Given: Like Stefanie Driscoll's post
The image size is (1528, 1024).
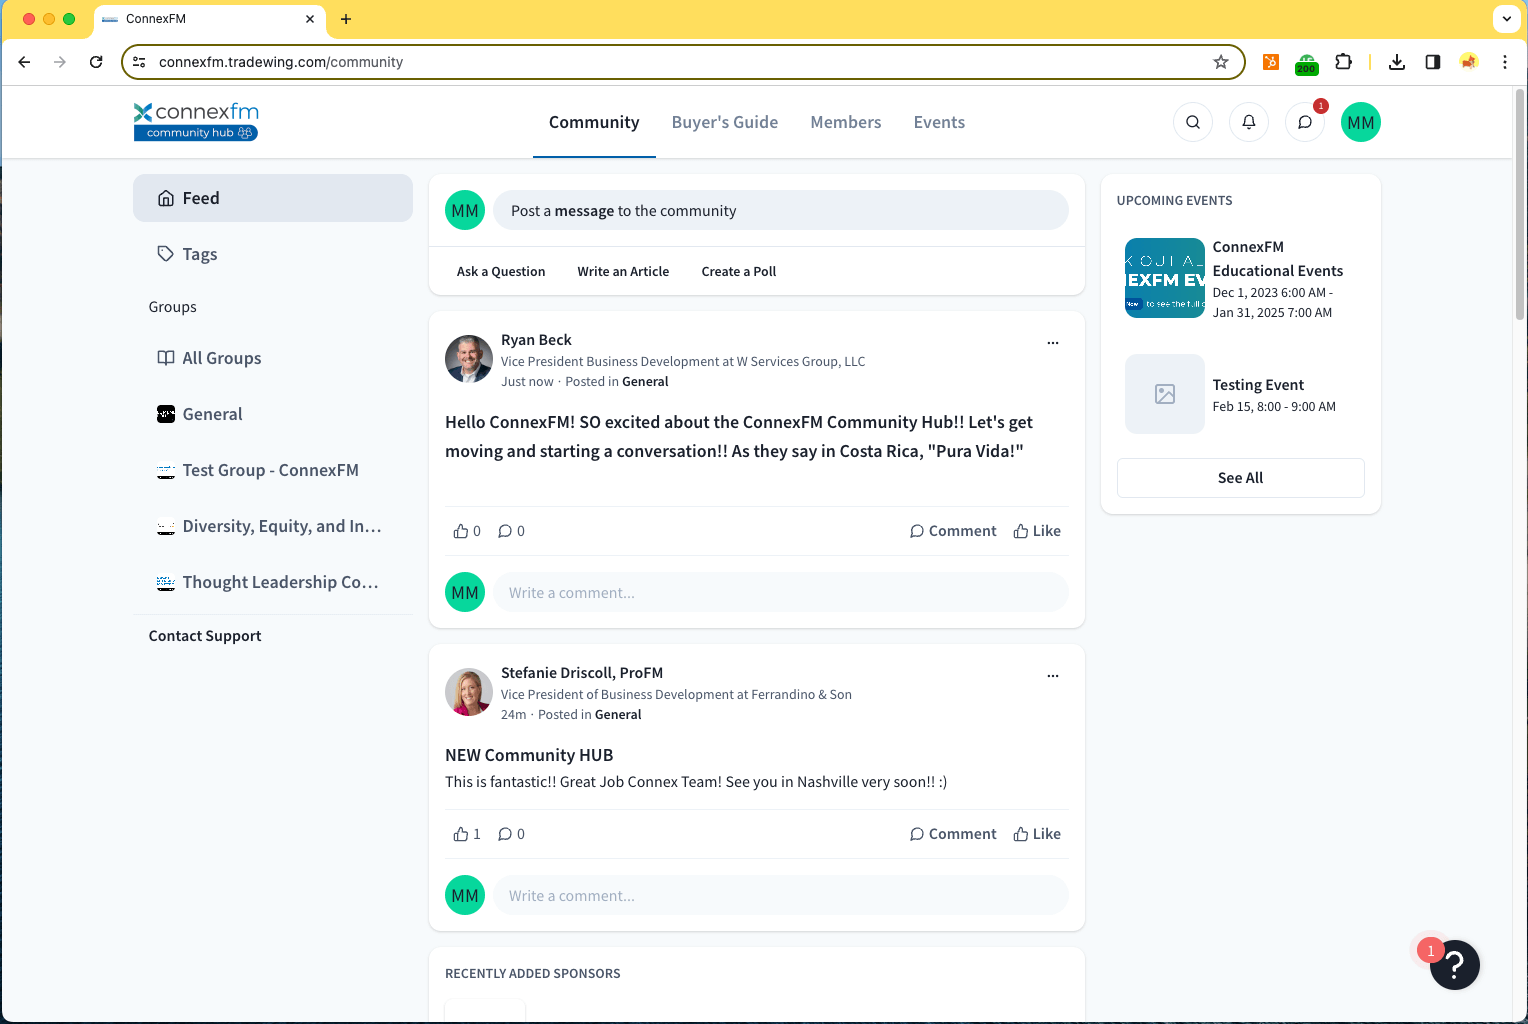Looking at the screenshot, I should point(1037,834).
